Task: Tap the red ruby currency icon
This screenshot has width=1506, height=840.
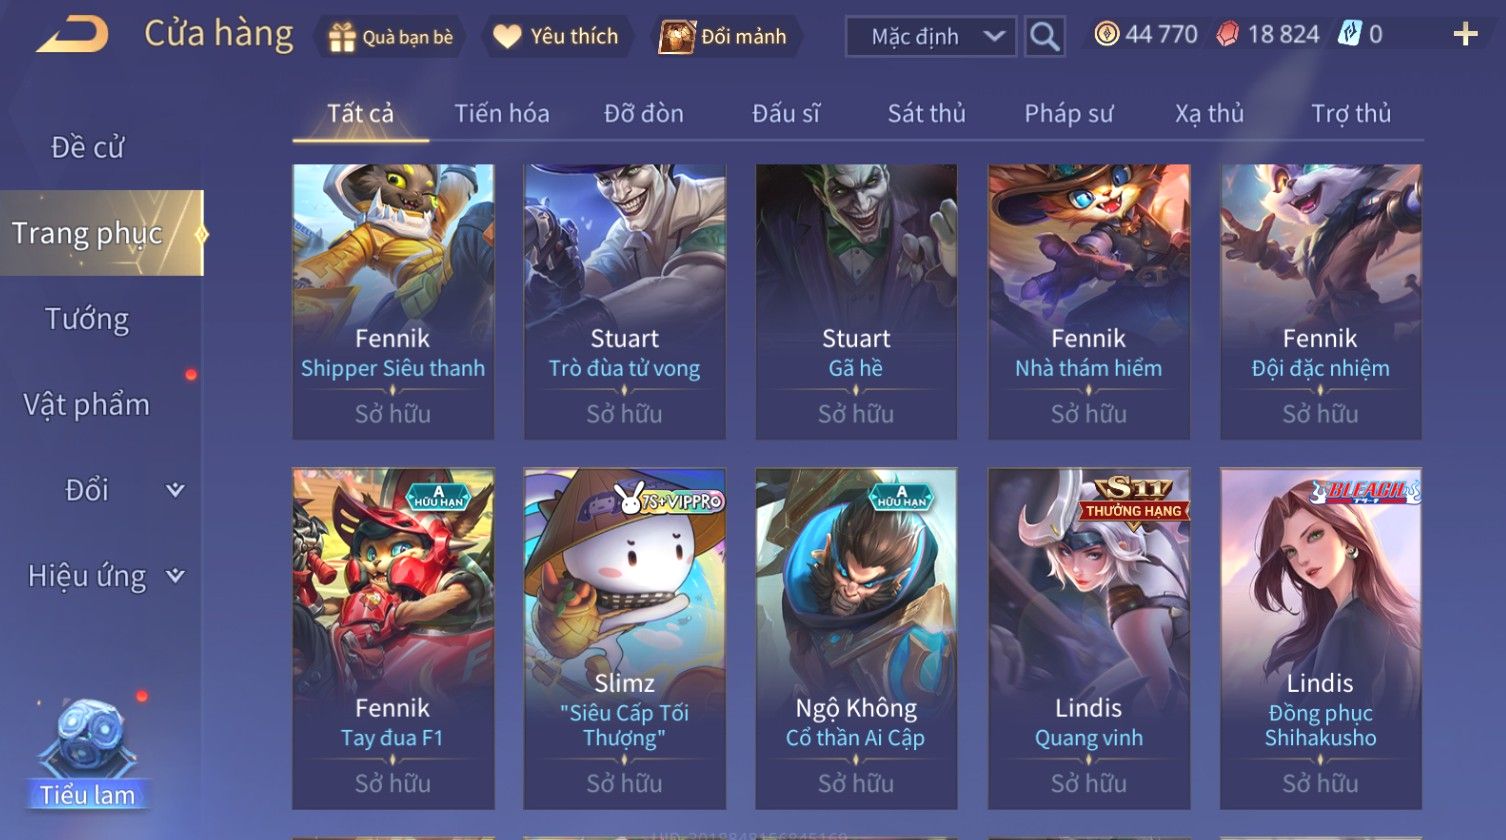Action: coord(1227,35)
